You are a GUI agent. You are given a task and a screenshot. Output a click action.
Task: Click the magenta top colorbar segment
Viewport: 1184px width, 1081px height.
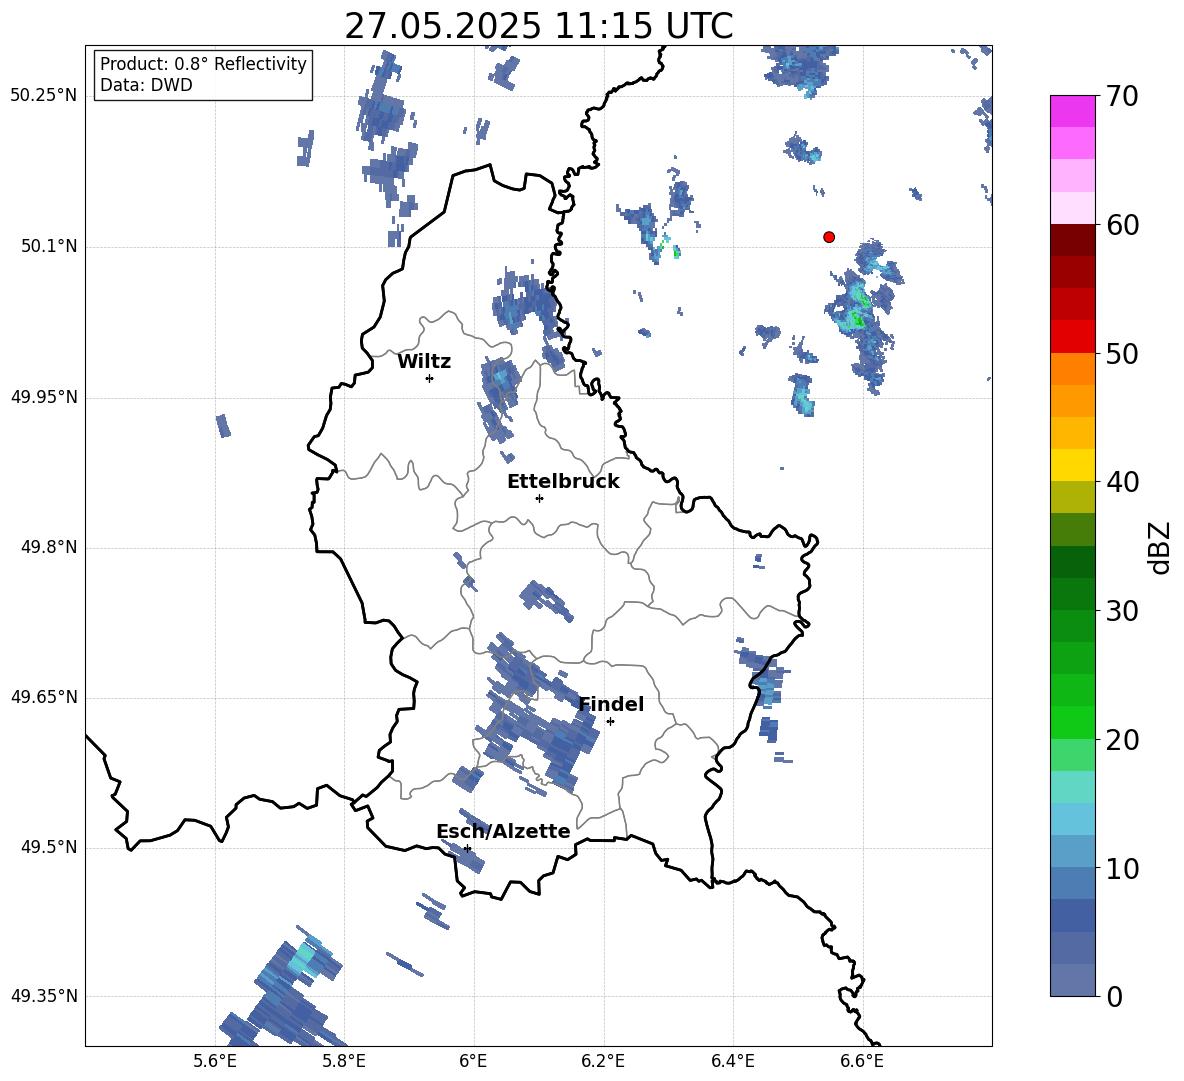[1073, 112]
